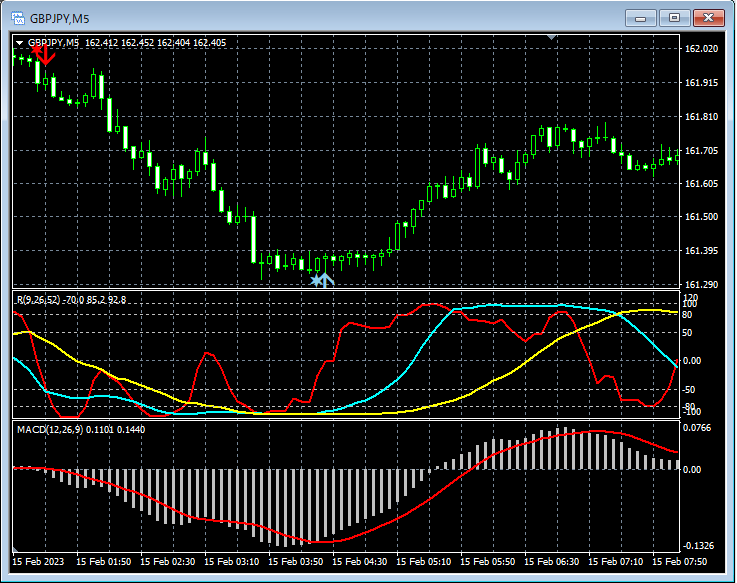Screen dimensions: 737x583
Task: Click the blue up arrow buy signal
Action: pos(326,280)
